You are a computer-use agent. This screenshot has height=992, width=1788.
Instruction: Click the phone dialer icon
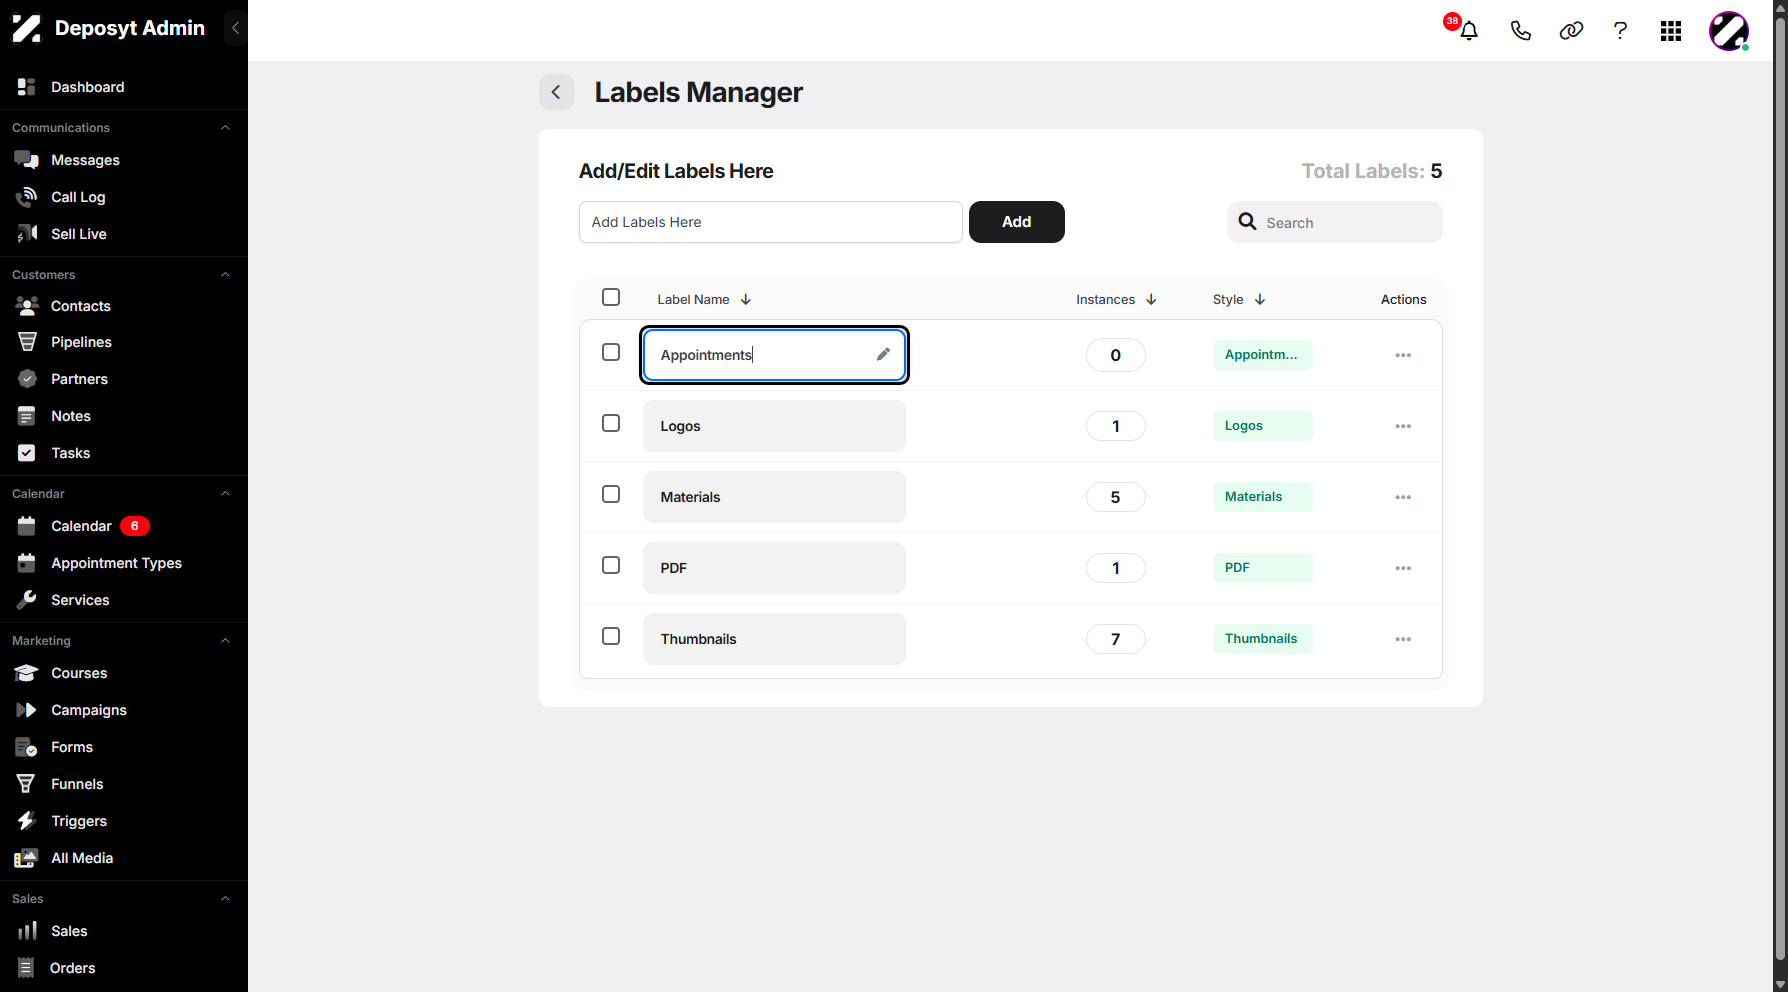pos(1520,31)
